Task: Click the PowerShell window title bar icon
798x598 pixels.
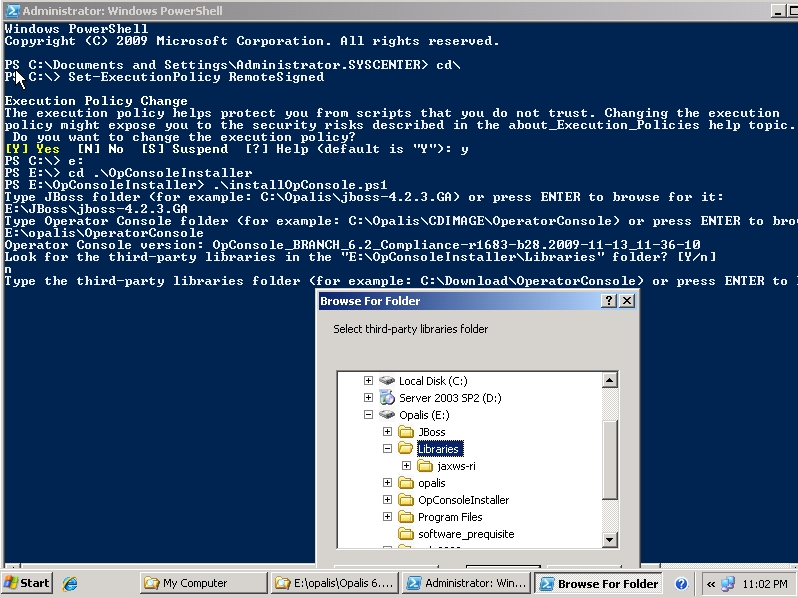Action: click(12, 11)
